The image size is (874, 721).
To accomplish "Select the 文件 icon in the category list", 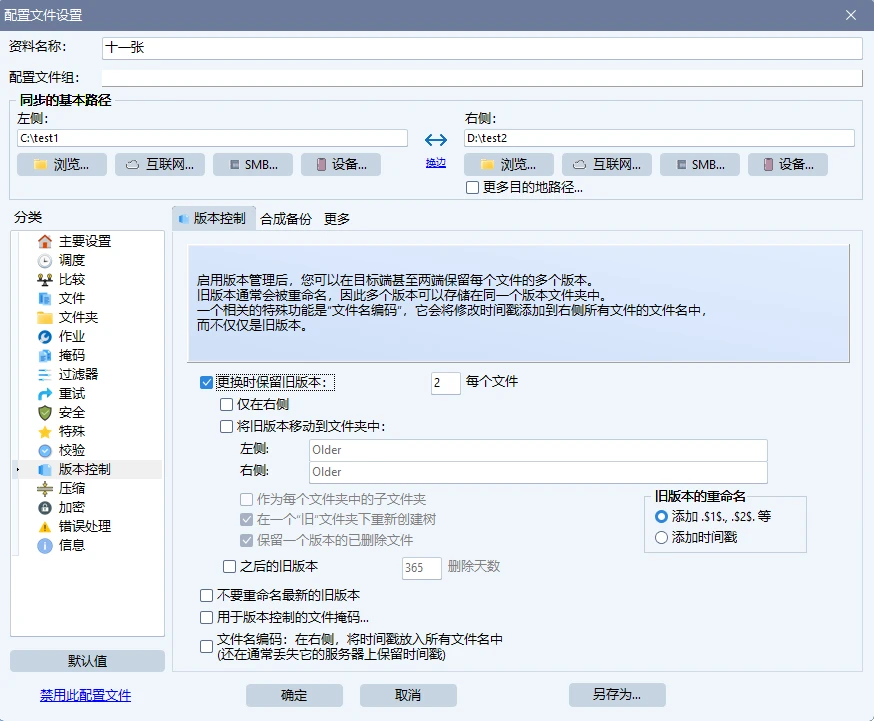I will click(x=45, y=298).
